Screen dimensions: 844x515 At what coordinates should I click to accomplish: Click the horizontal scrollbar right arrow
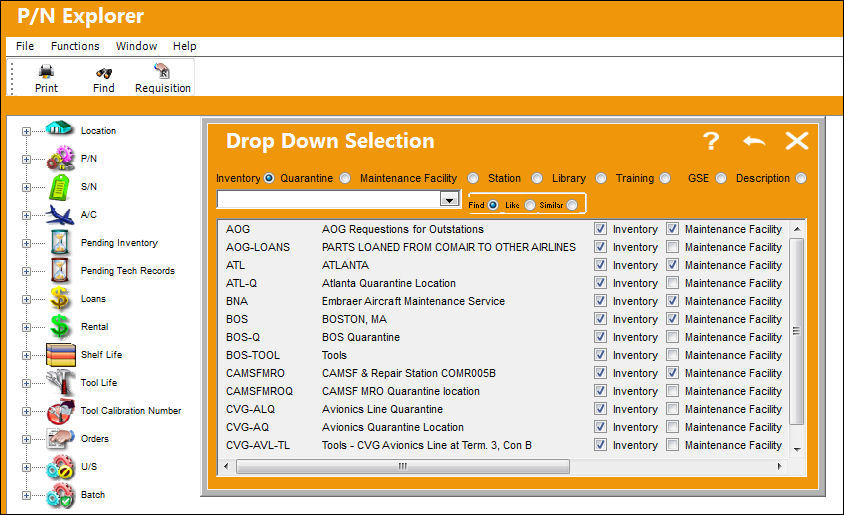click(x=779, y=467)
